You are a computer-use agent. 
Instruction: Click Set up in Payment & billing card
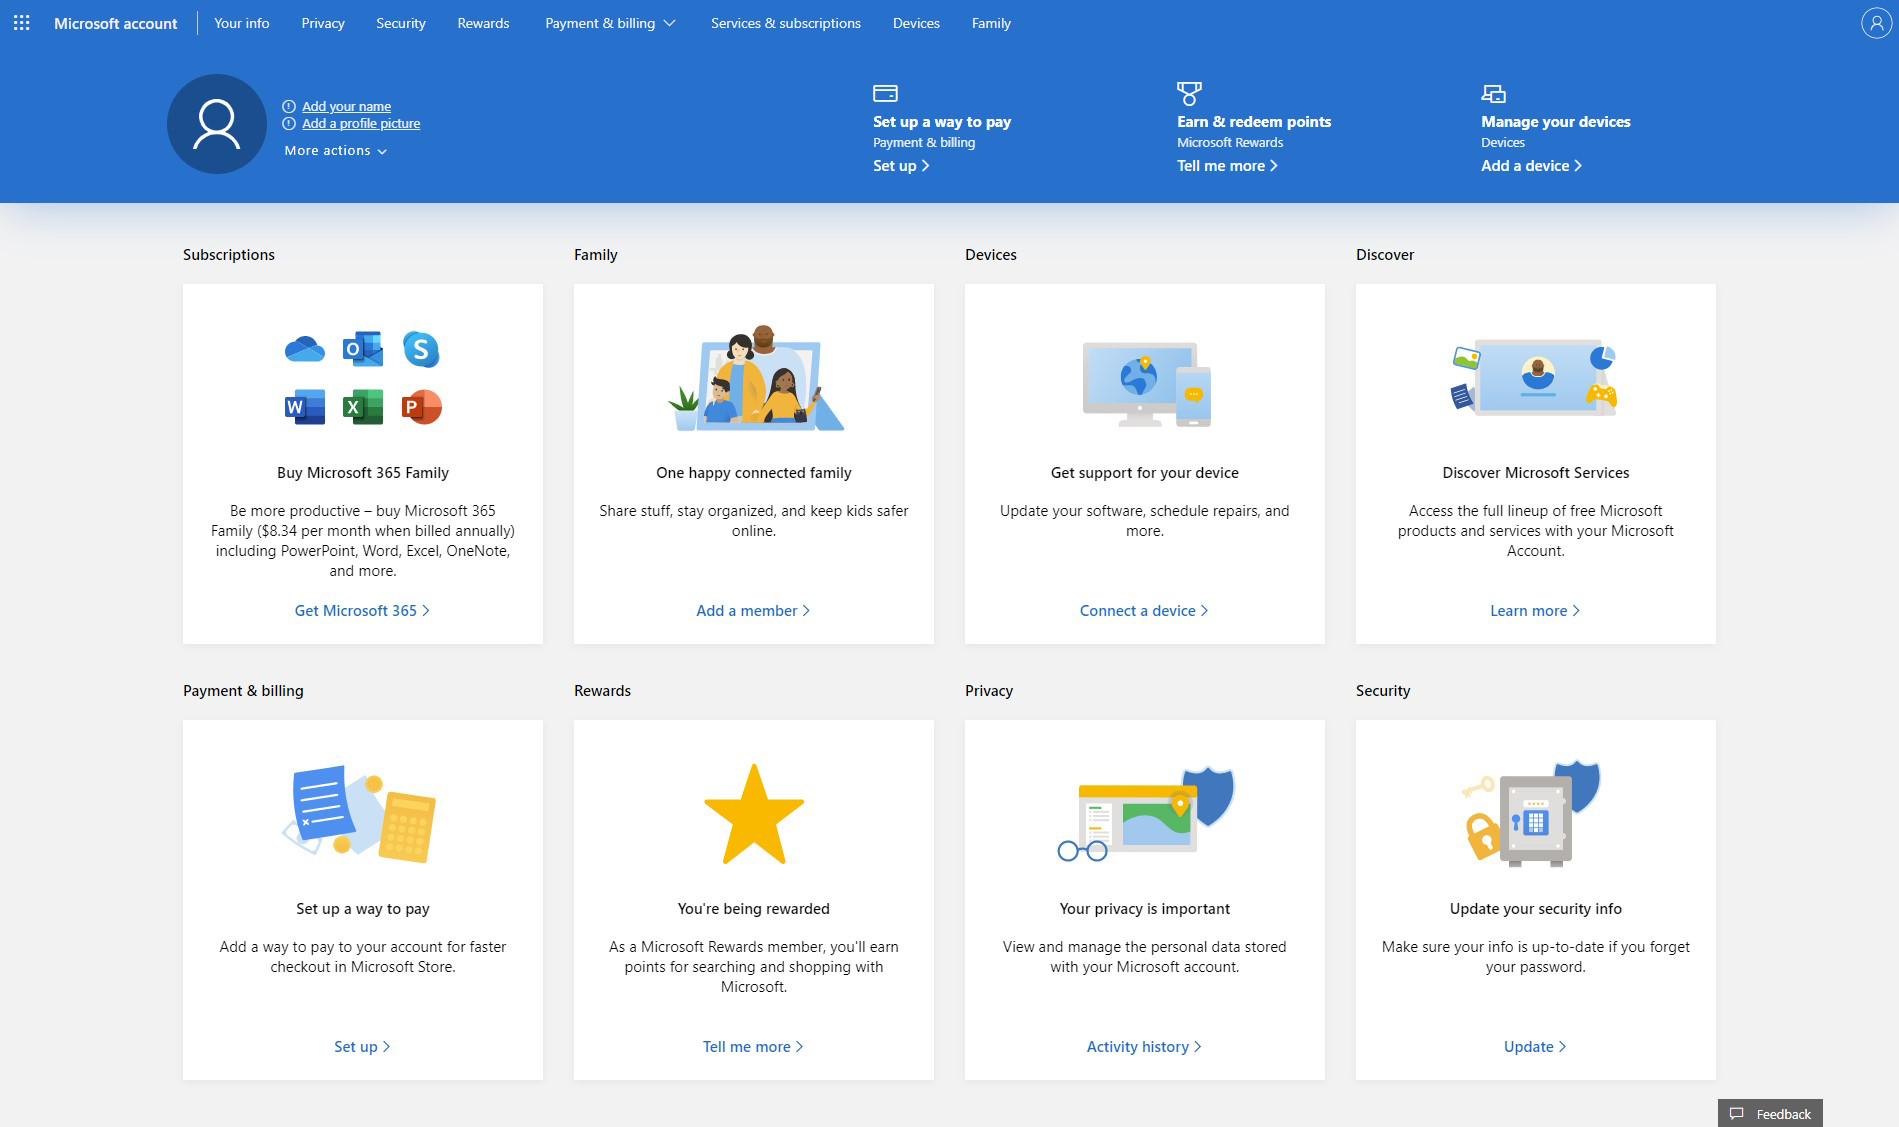362,1047
